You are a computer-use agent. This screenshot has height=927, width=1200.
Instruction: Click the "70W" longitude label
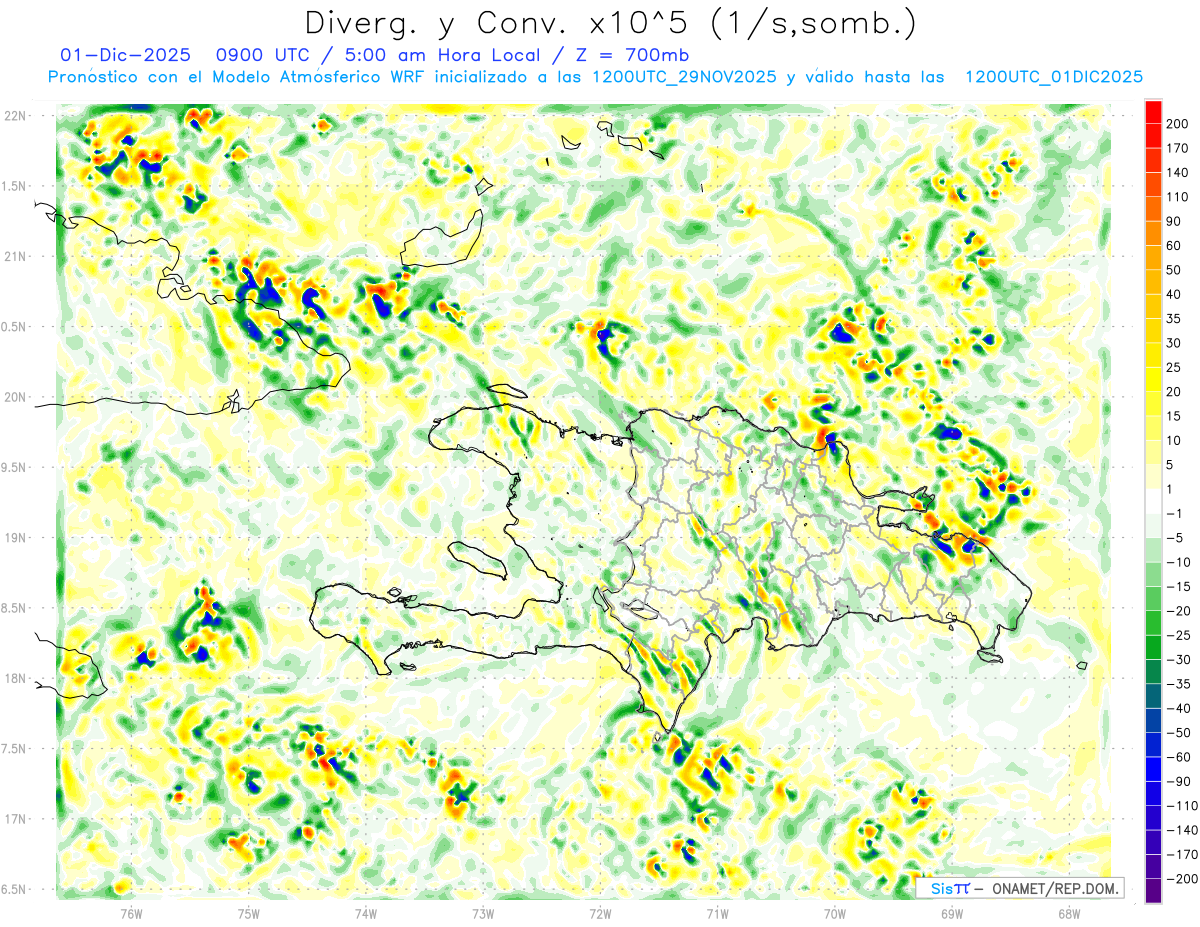click(834, 913)
